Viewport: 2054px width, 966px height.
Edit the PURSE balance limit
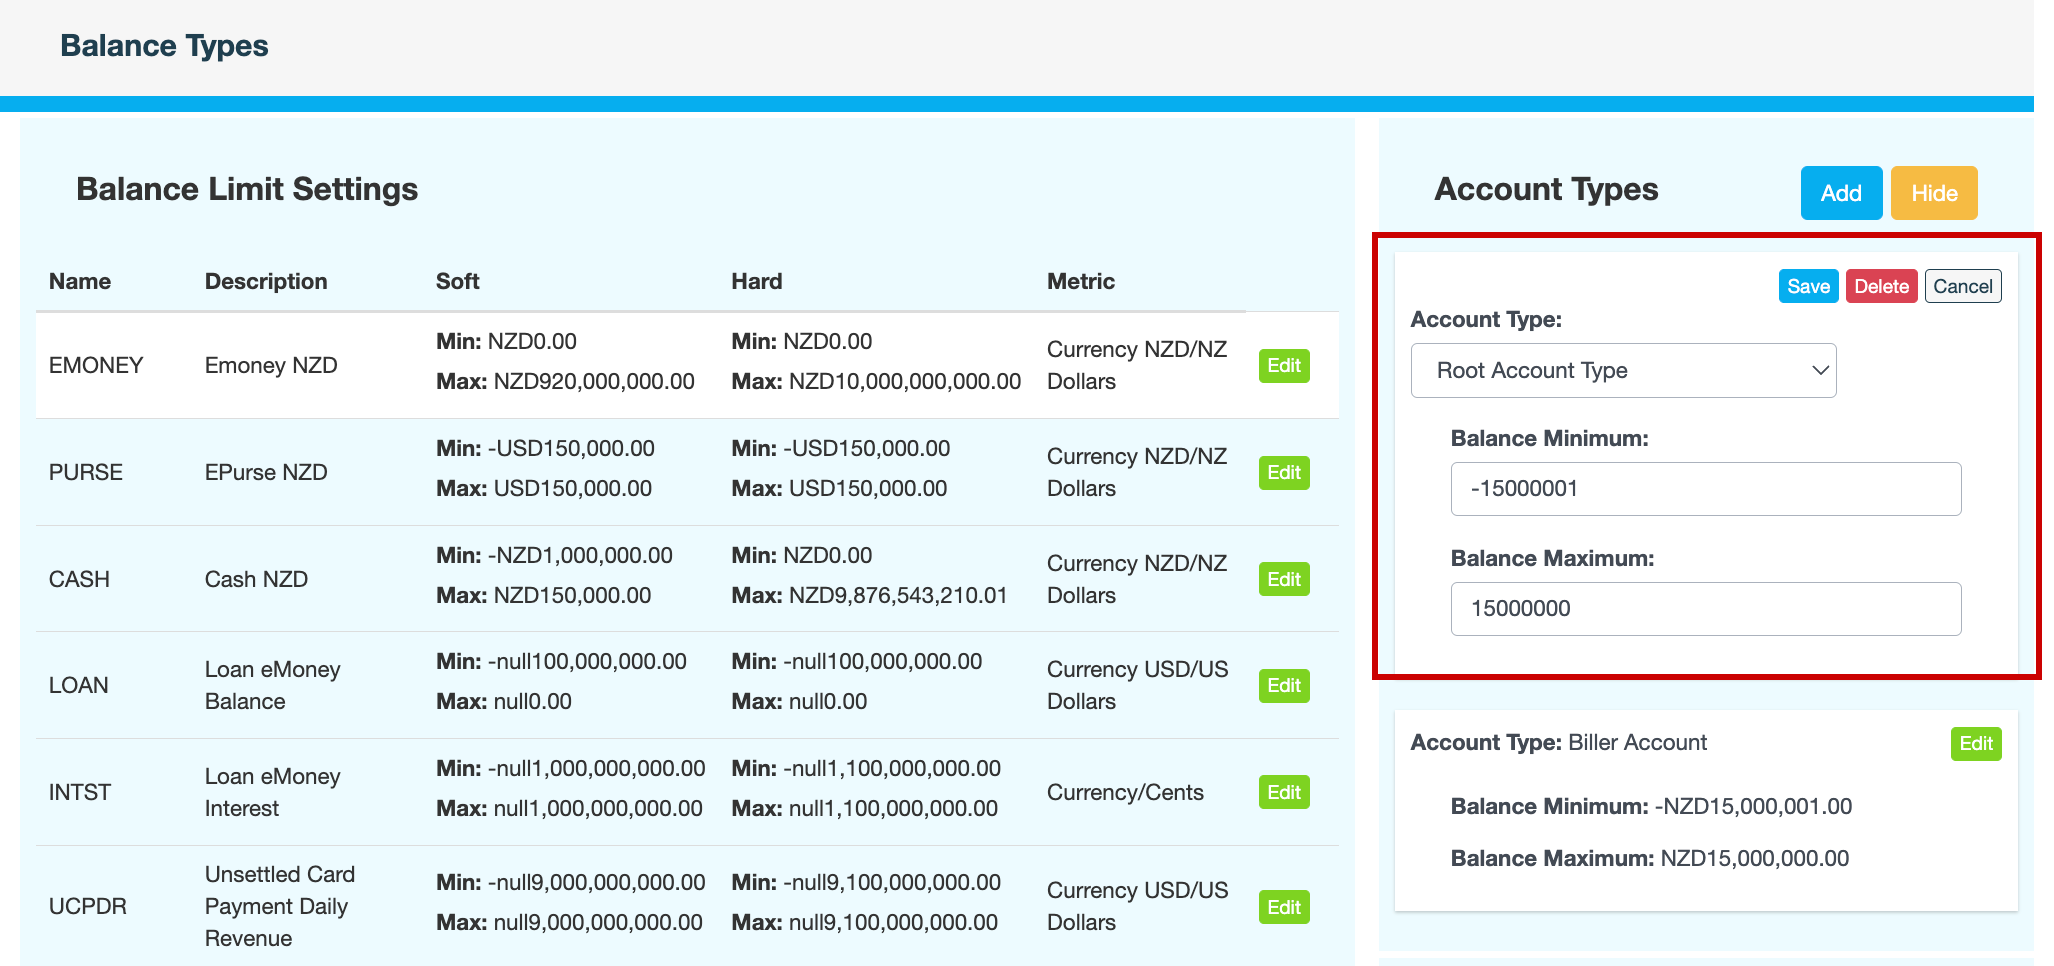pos(1283,473)
